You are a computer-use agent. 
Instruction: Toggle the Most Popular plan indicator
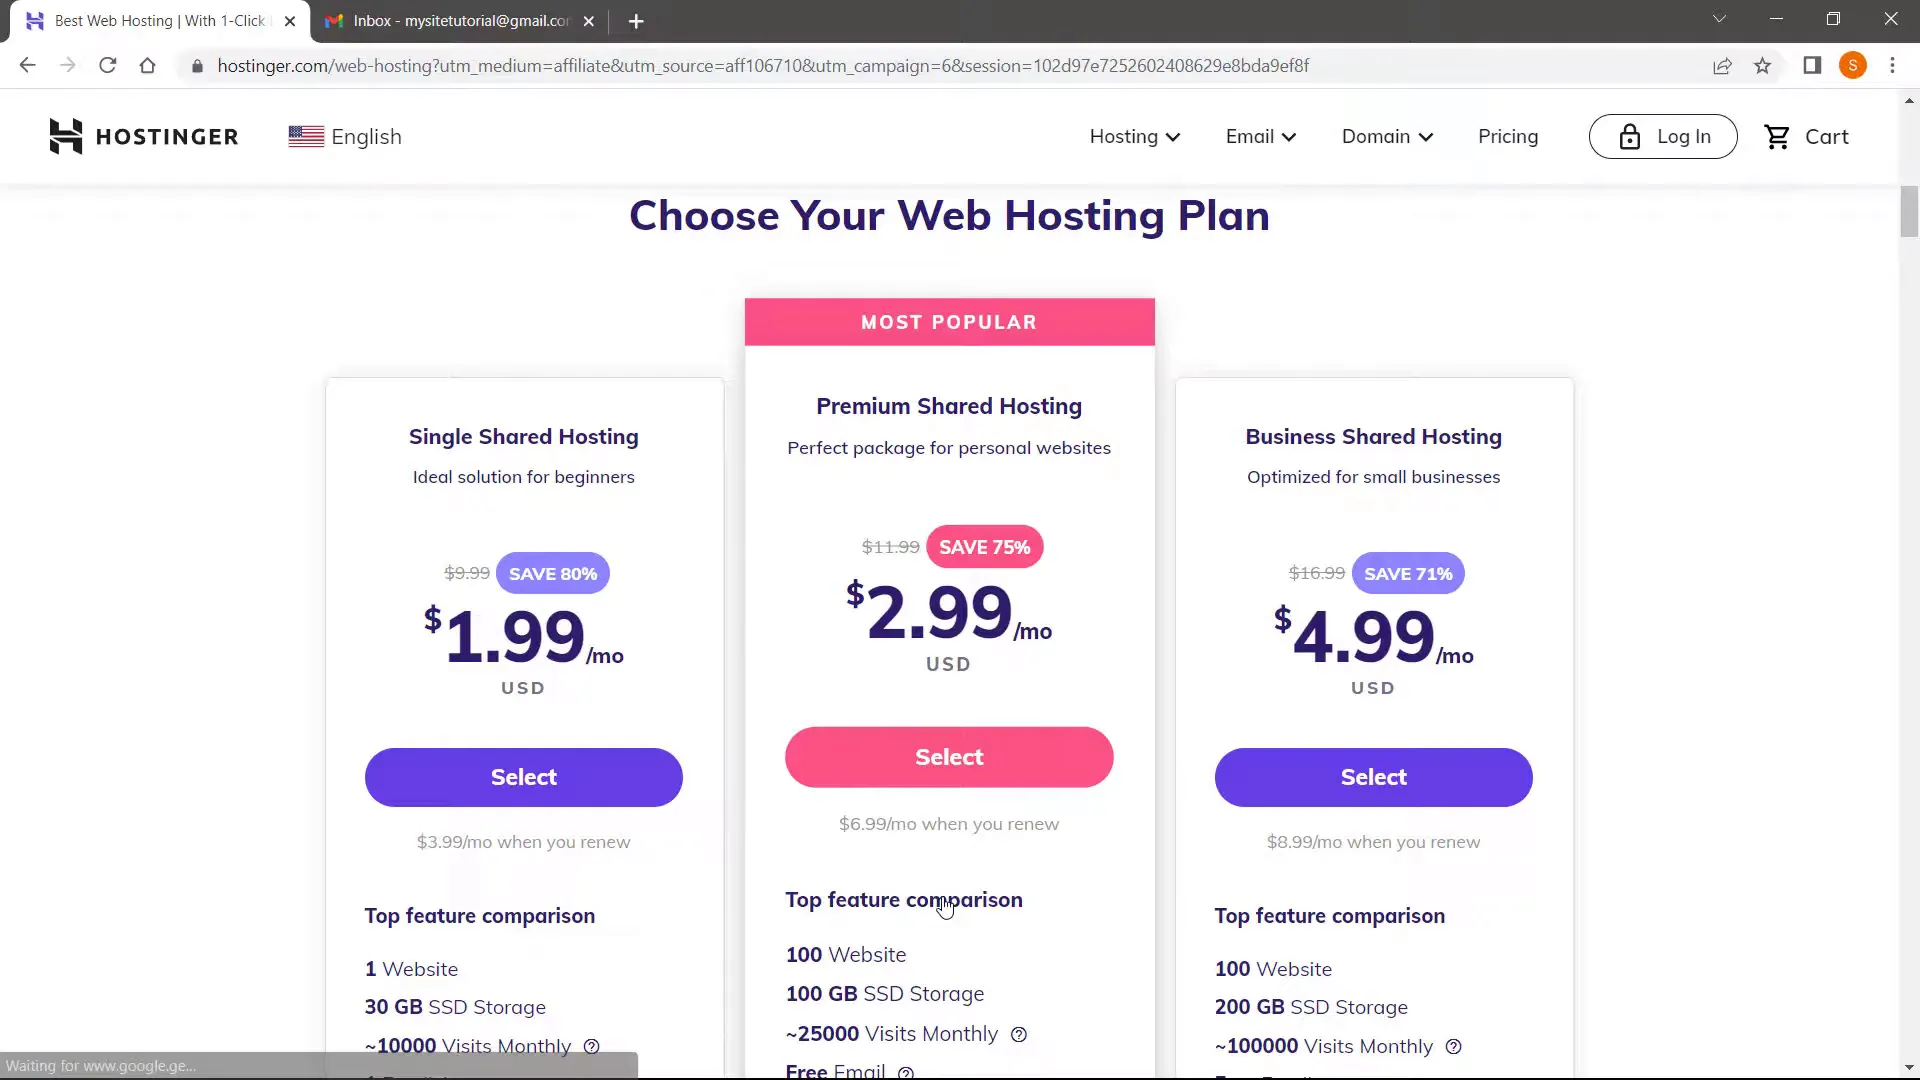(x=949, y=322)
